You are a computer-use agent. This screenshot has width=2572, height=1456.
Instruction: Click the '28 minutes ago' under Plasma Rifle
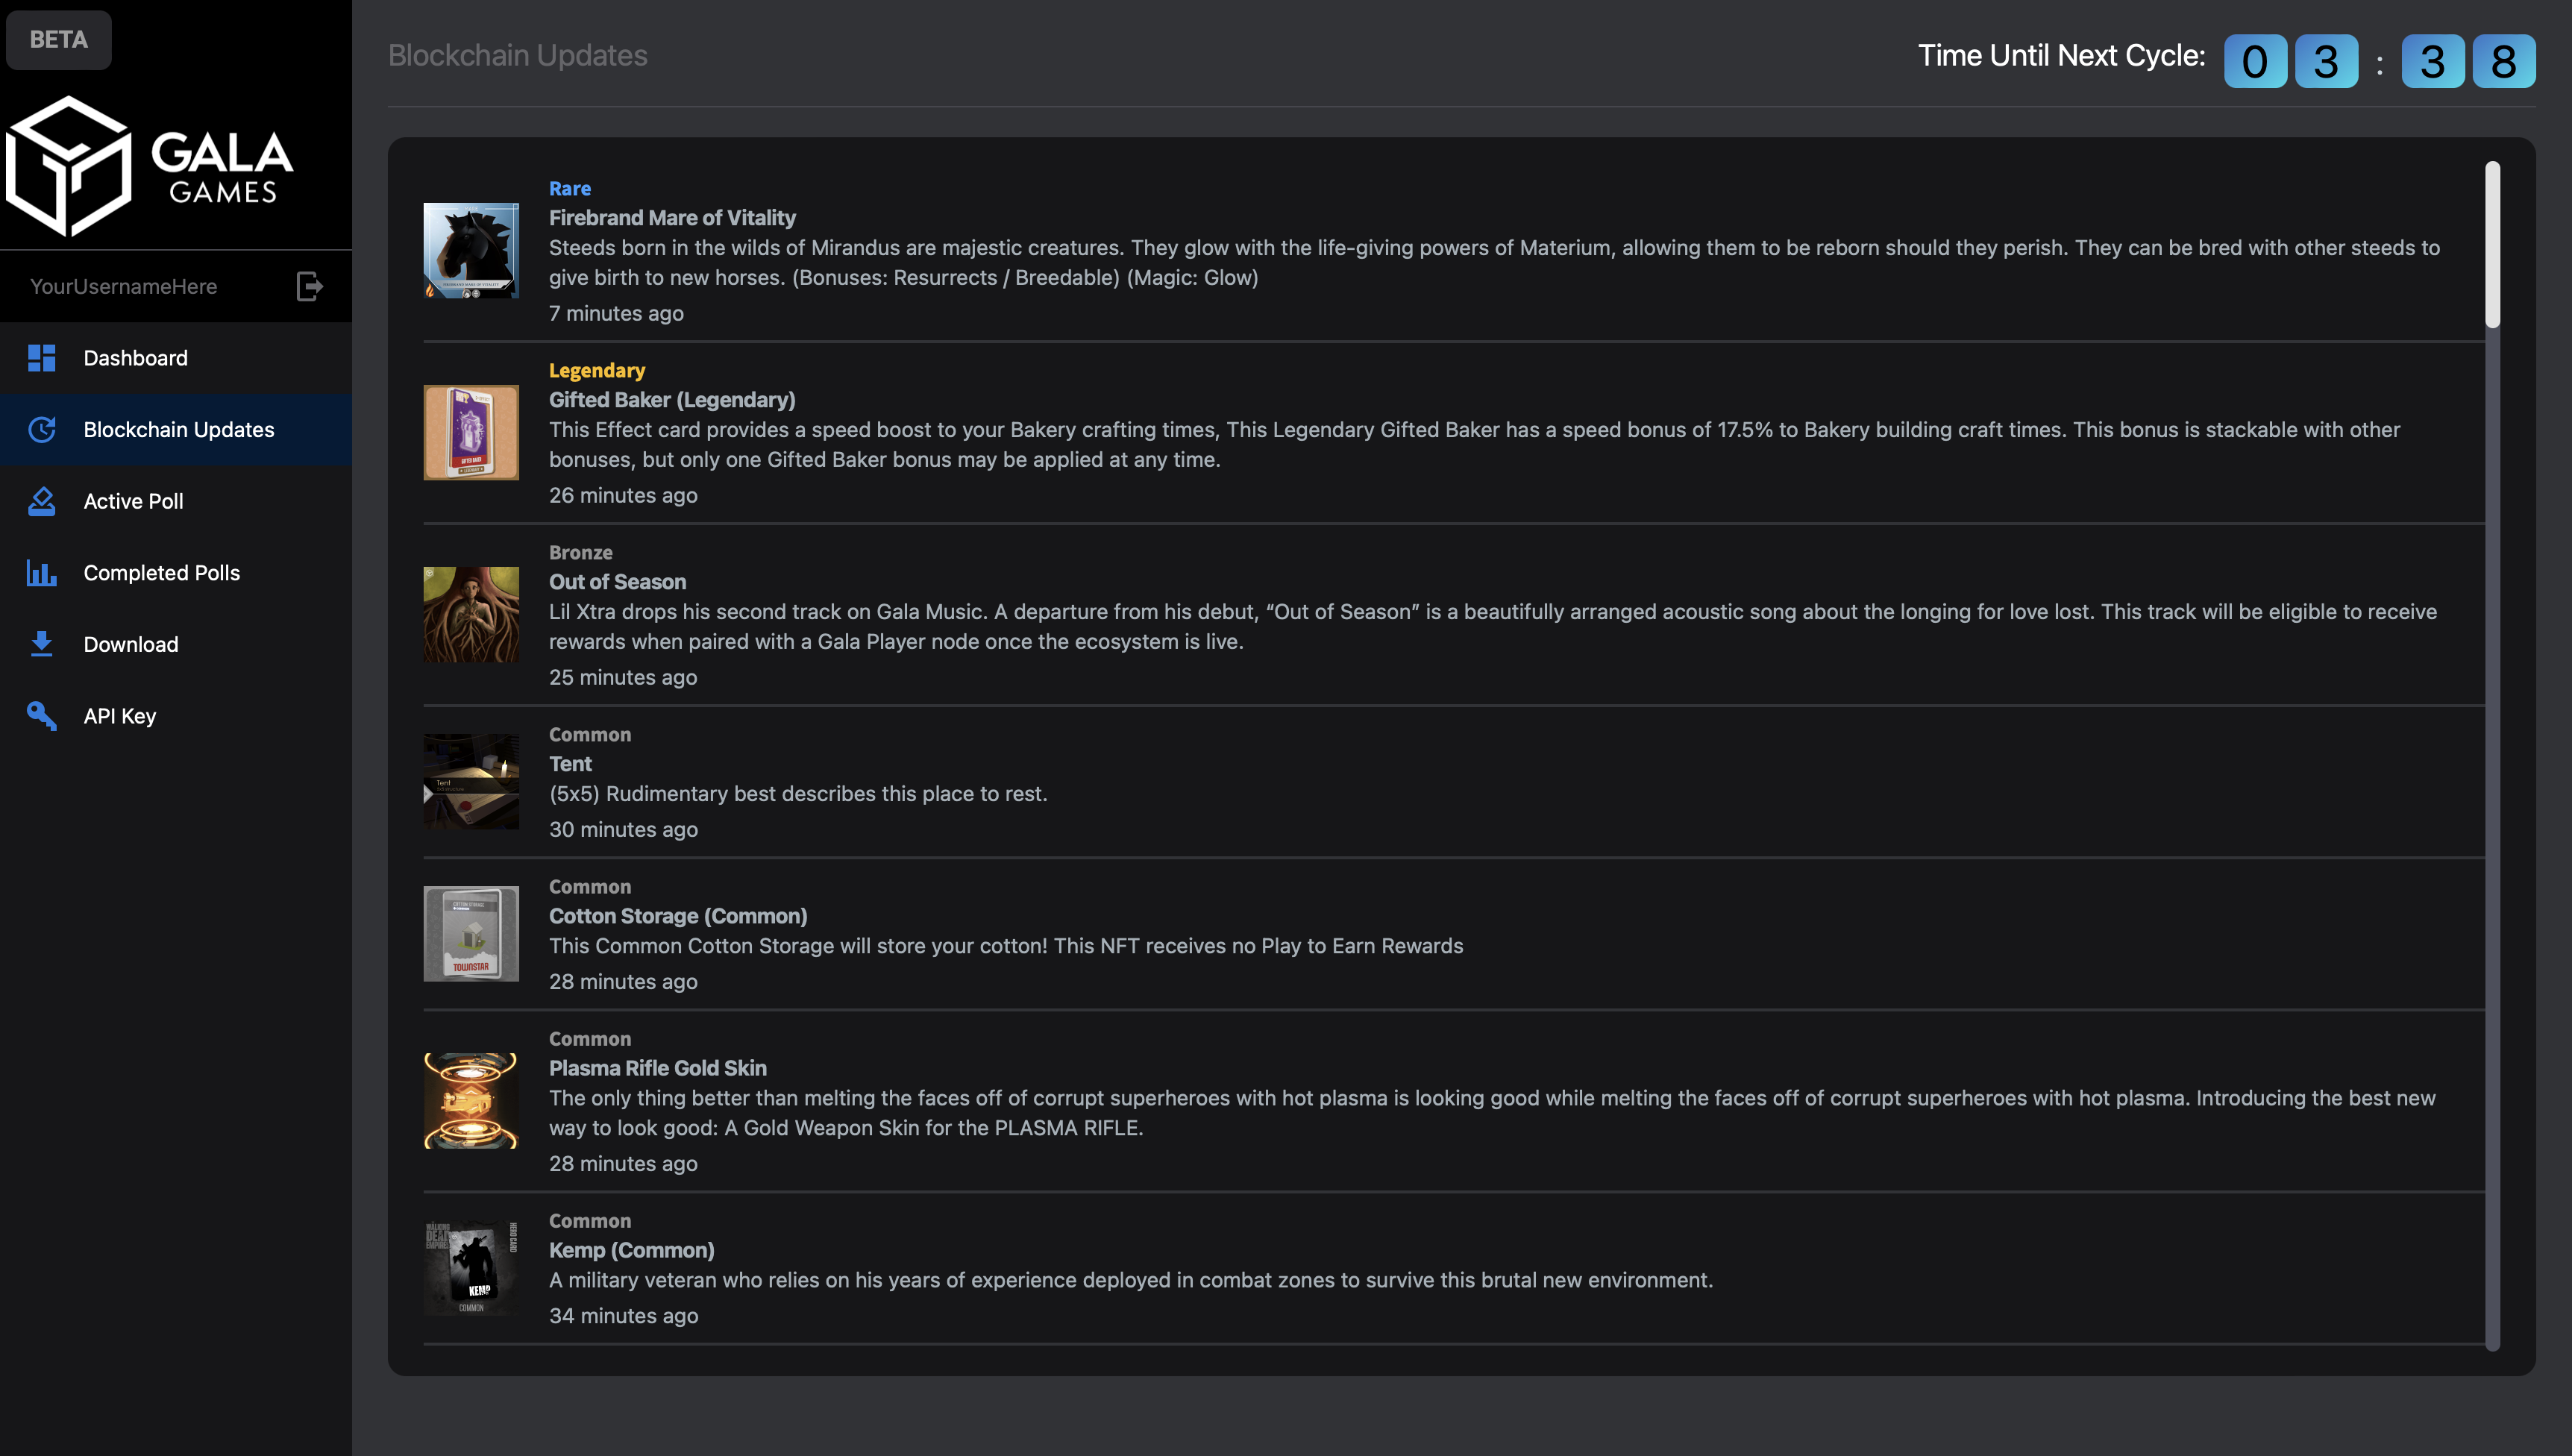[x=623, y=1164]
